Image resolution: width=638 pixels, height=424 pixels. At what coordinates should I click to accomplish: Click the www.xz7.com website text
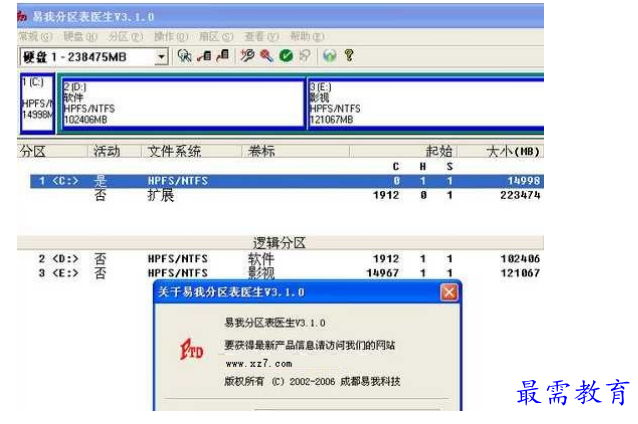[259, 363]
